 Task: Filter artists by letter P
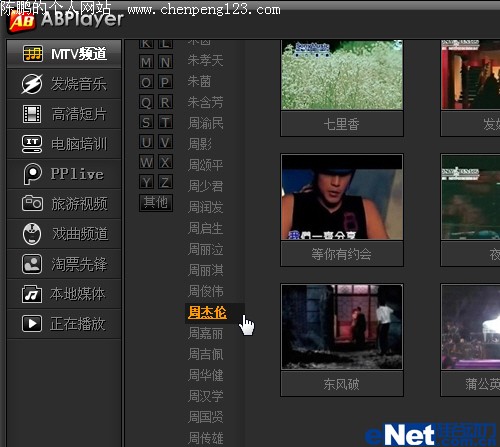click(165, 82)
